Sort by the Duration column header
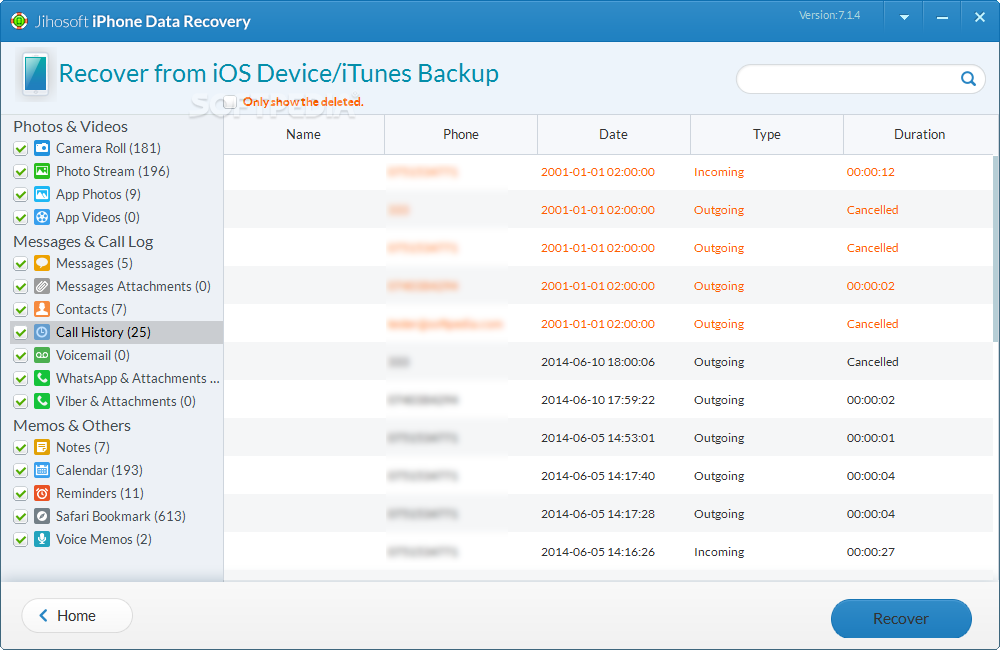The width and height of the screenshot is (1000, 650). (919, 135)
